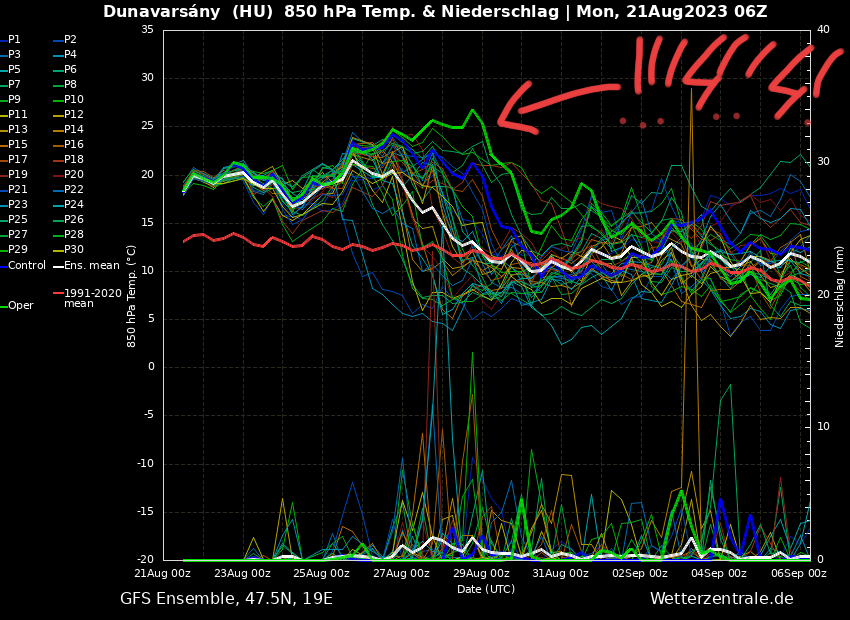Click the 06Sep 00z date tick label

pos(798,574)
